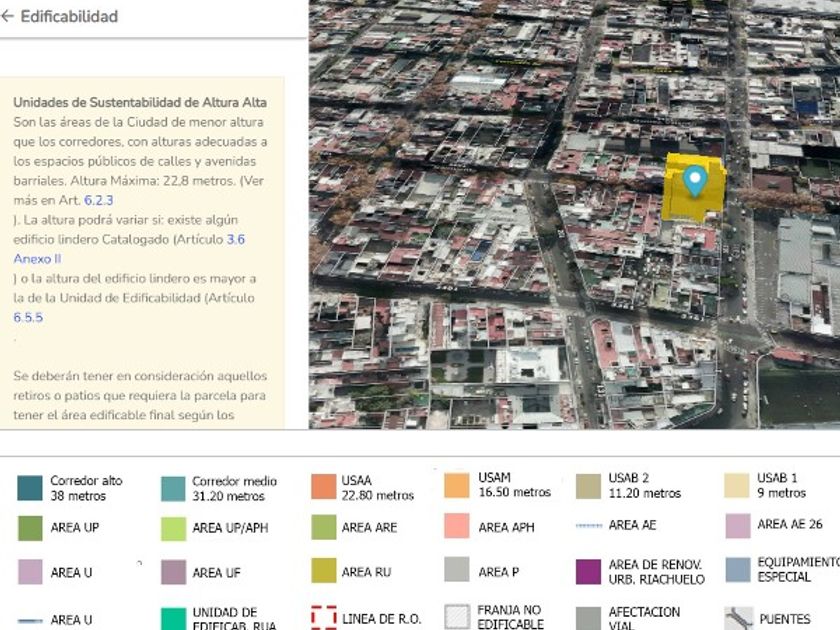Screen dimensions: 840x630
Task: Click the blue location pin marker
Action: pos(695,181)
